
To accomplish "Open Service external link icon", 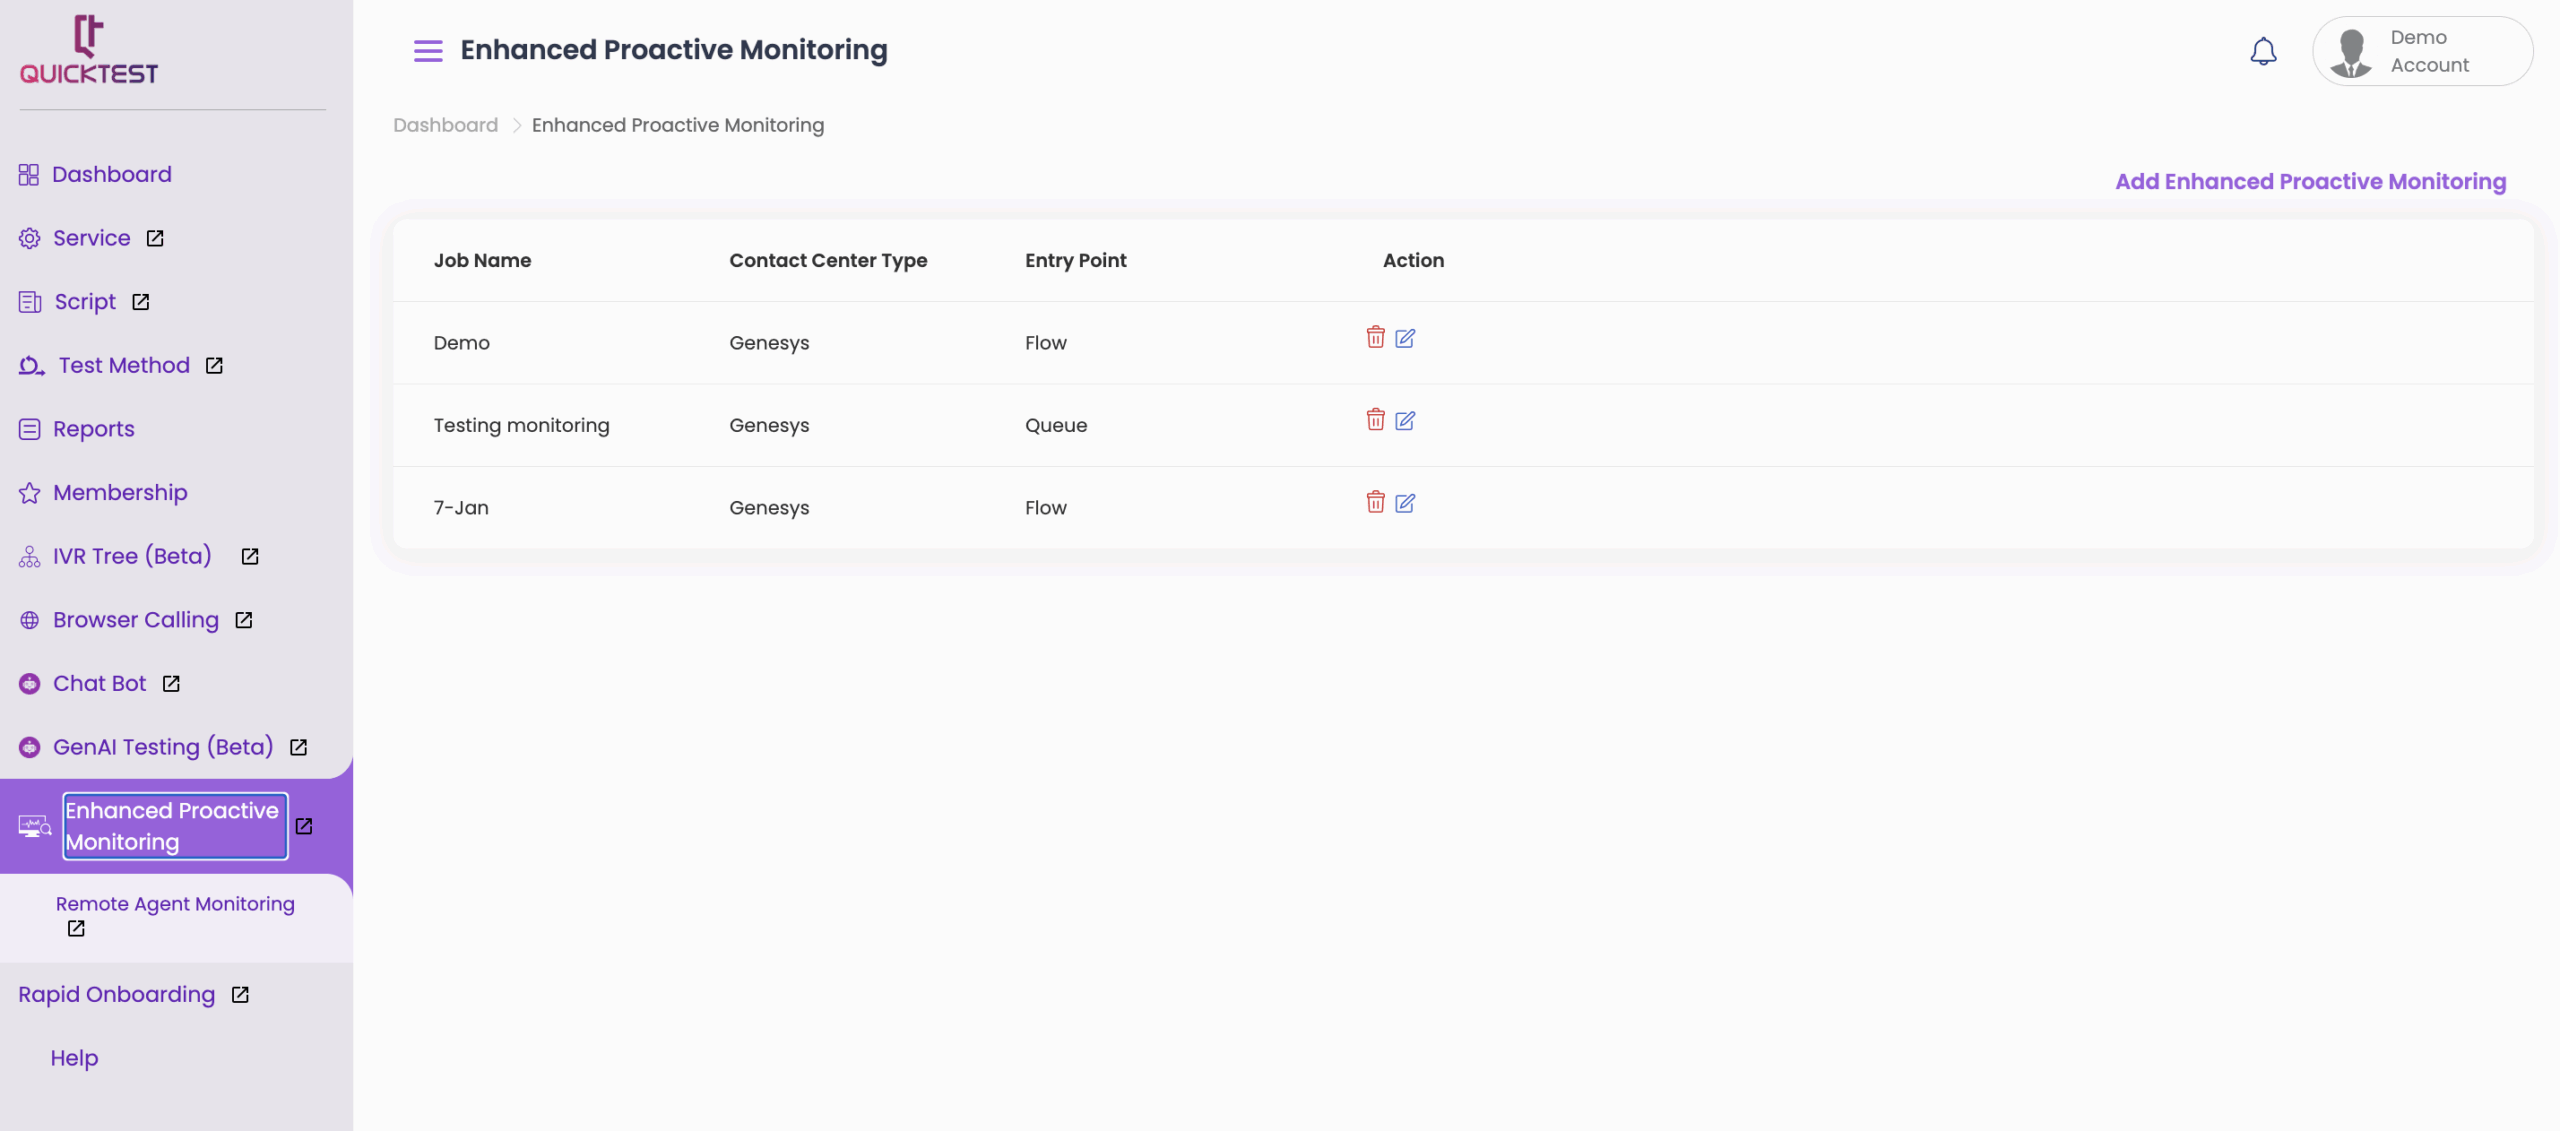I will point(155,238).
